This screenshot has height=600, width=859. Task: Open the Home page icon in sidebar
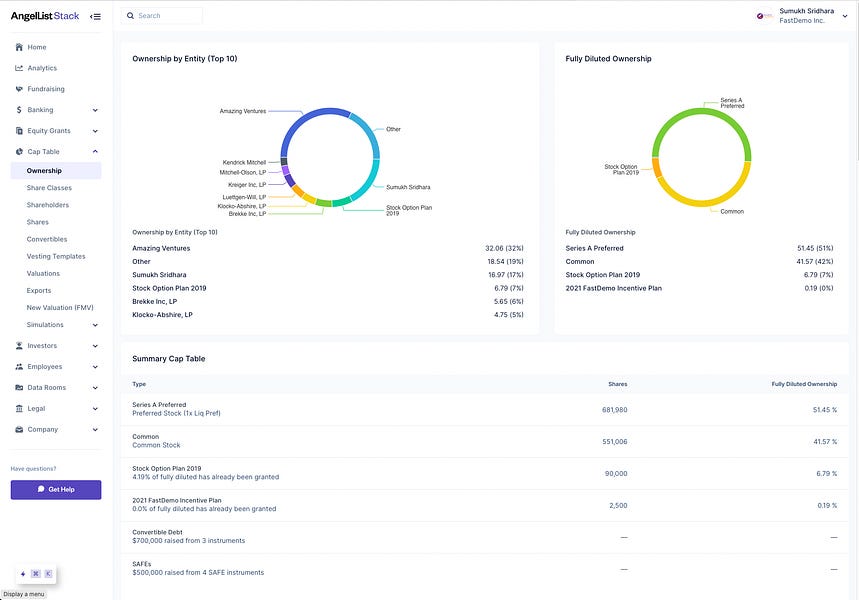click(18, 46)
